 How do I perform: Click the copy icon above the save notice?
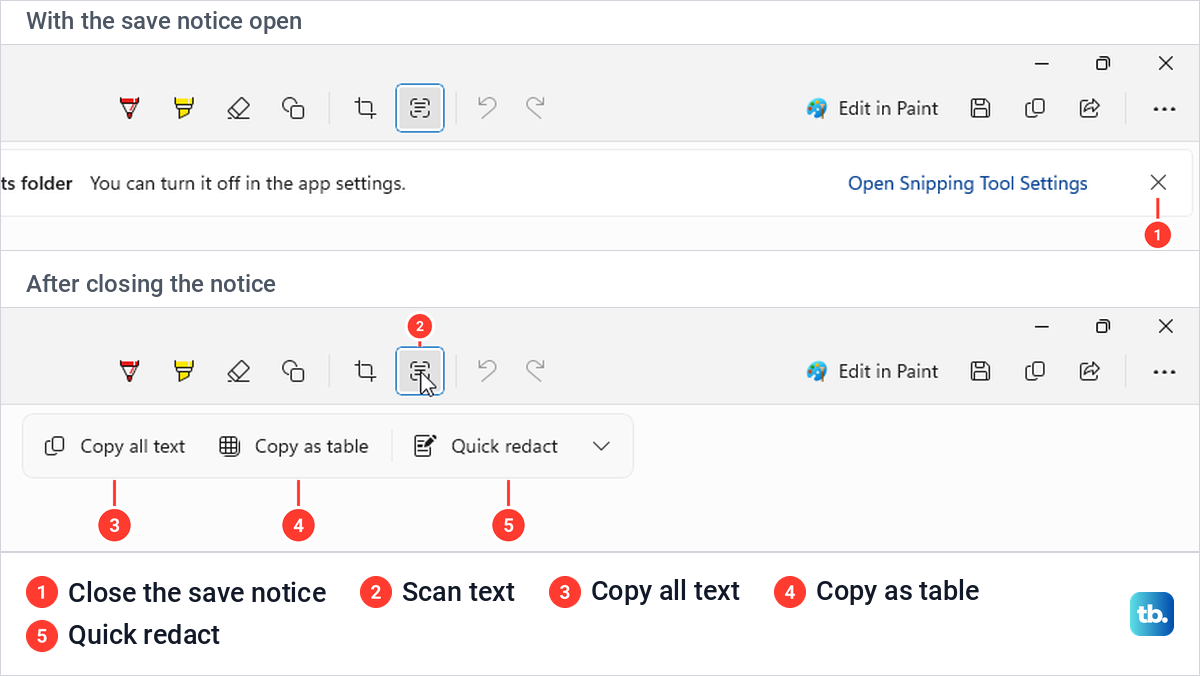(x=1035, y=108)
